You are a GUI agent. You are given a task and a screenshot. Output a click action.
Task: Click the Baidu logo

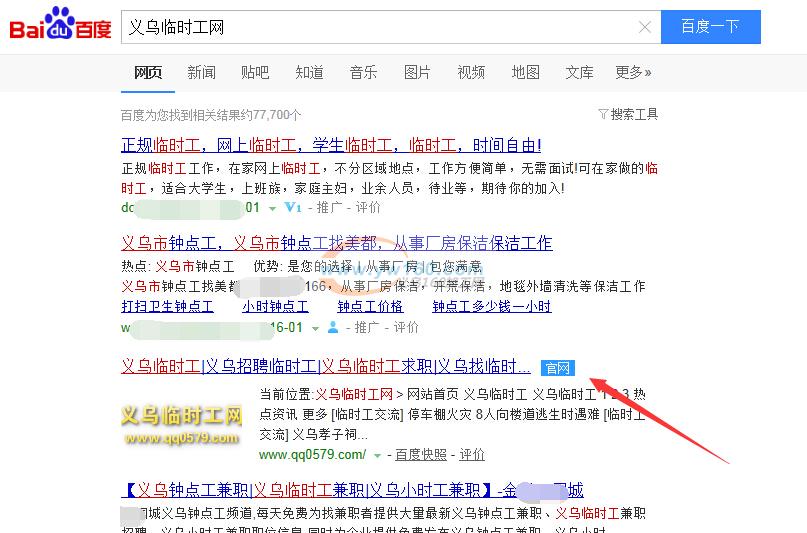point(60,25)
